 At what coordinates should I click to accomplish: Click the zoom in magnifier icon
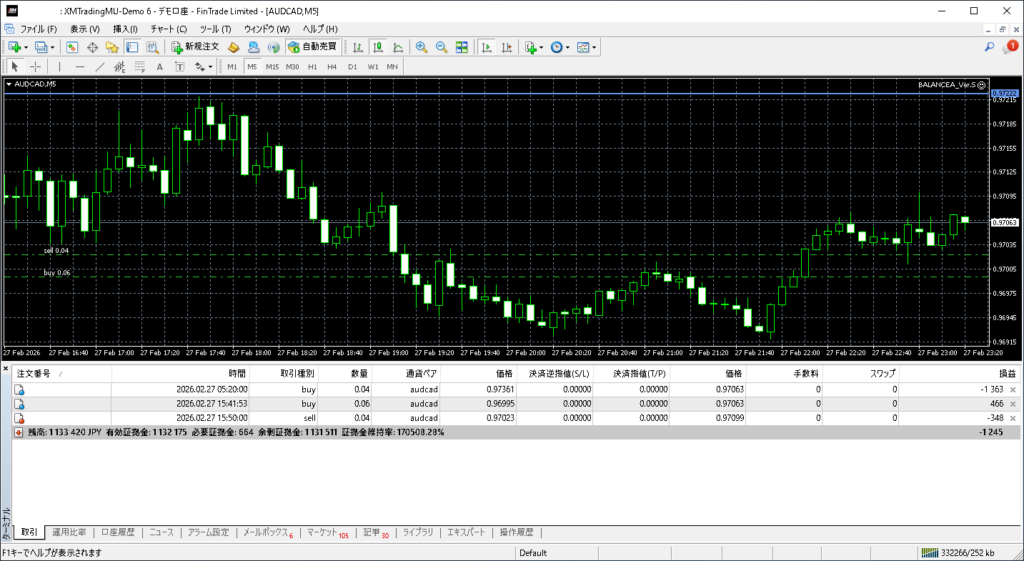422,47
